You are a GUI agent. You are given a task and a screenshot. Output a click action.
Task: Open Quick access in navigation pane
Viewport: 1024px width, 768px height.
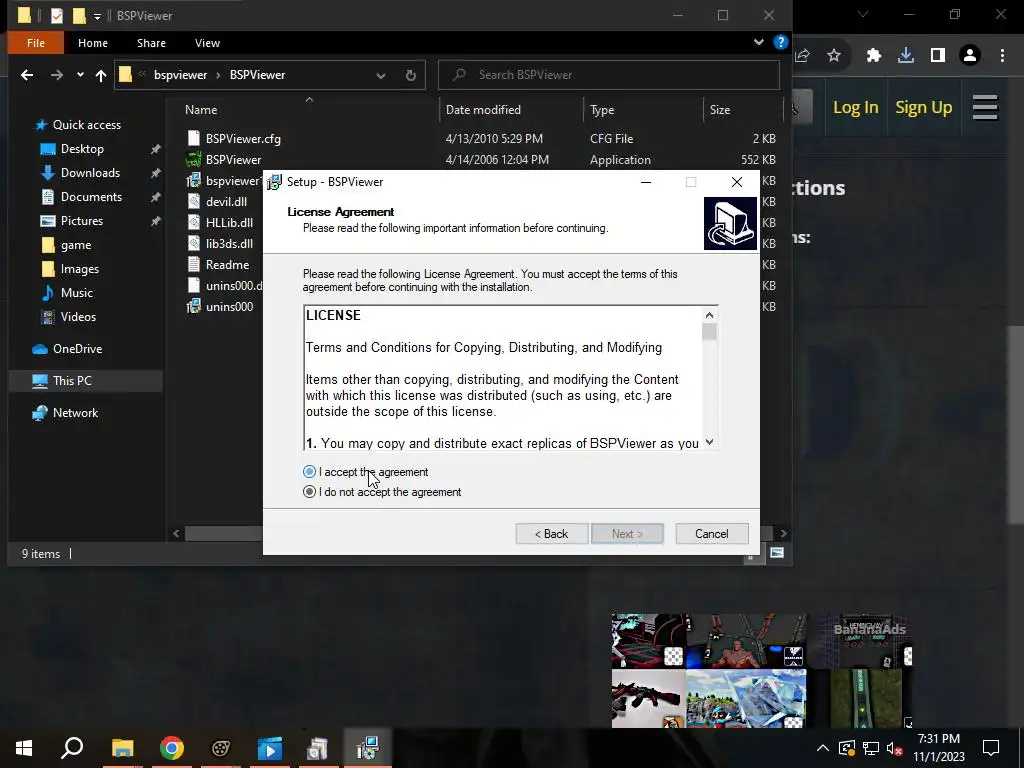86,125
